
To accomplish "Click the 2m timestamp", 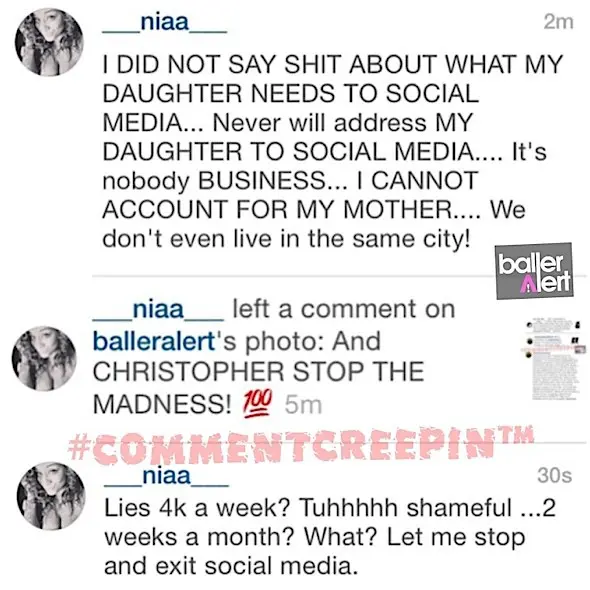I will pos(558,23).
